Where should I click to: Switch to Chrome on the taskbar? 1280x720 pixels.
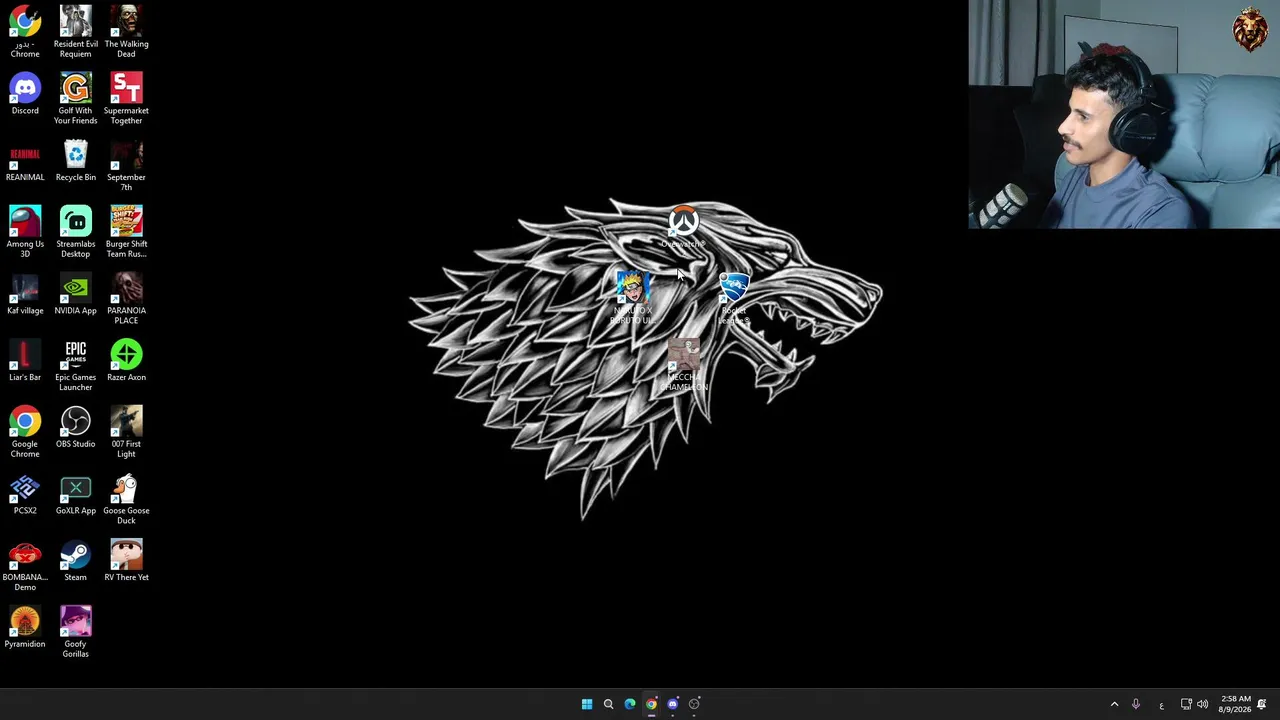coord(651,704)
